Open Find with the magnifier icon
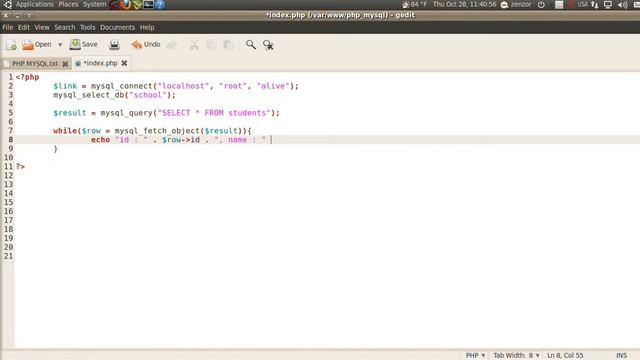640x360 pixels. pyautogui.click(x=251, y=45)
